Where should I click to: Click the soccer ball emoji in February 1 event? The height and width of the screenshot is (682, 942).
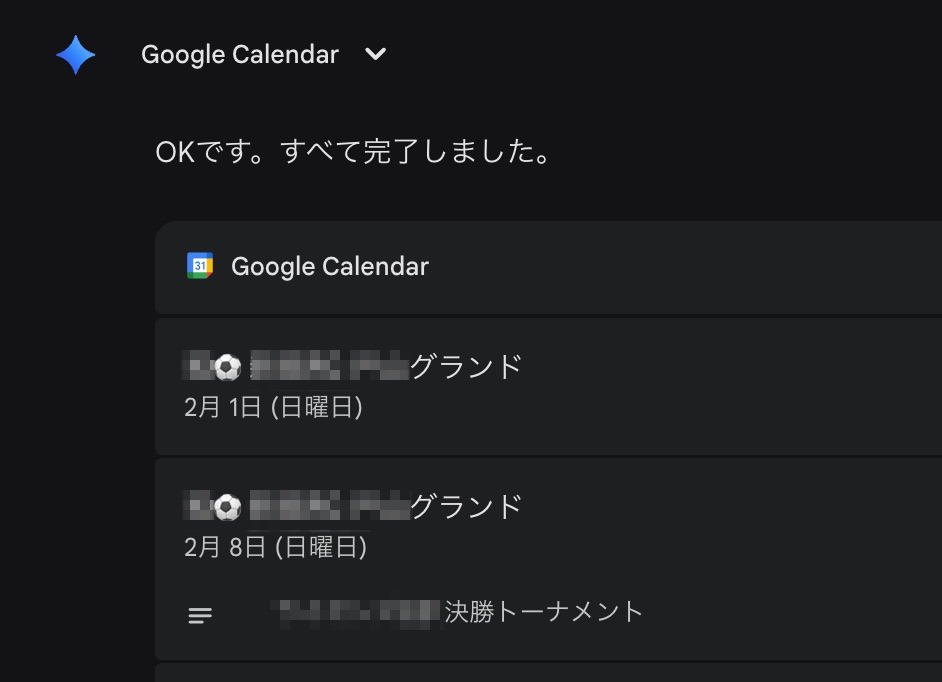tap(228, 368)
